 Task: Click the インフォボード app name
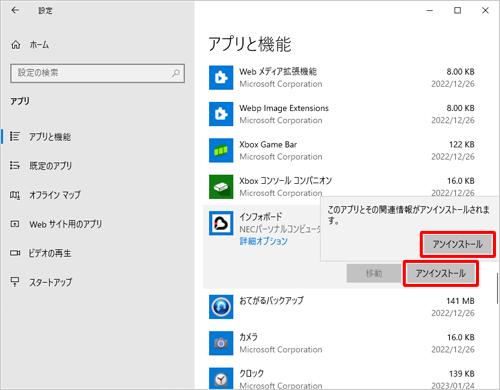click(x=261, y=217)
